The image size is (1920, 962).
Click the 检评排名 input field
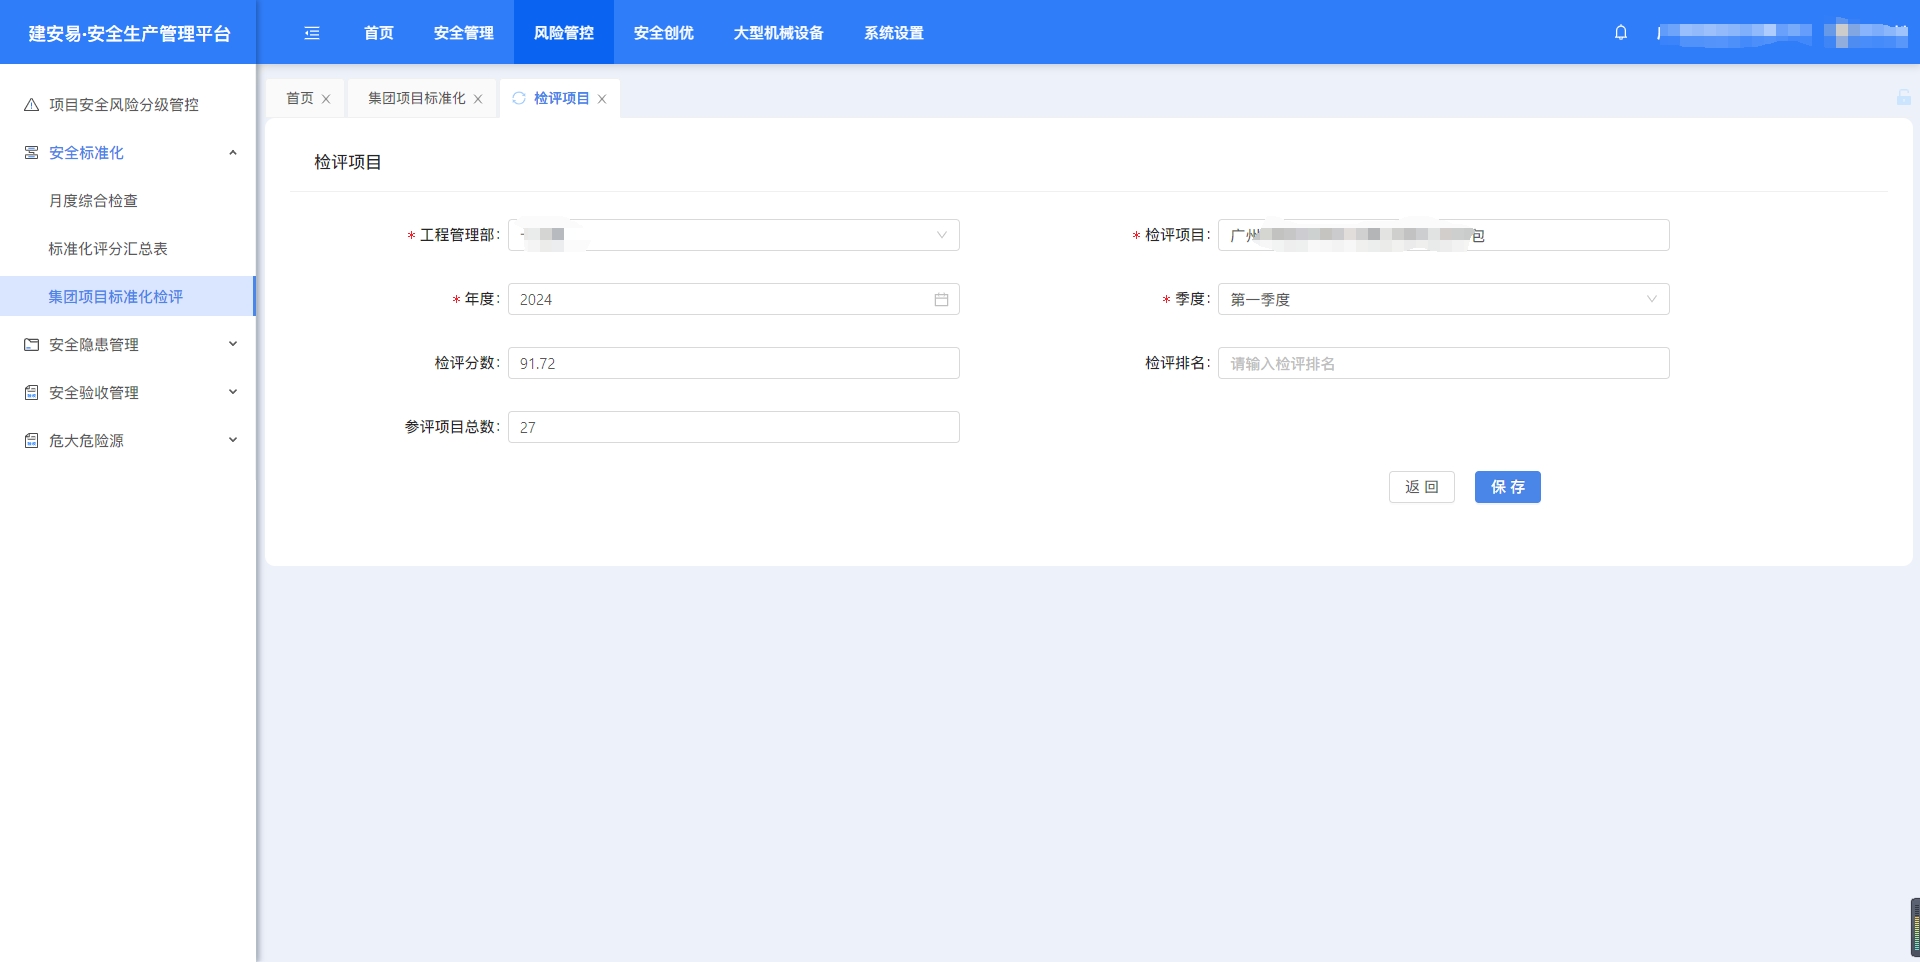(1443, 364)
